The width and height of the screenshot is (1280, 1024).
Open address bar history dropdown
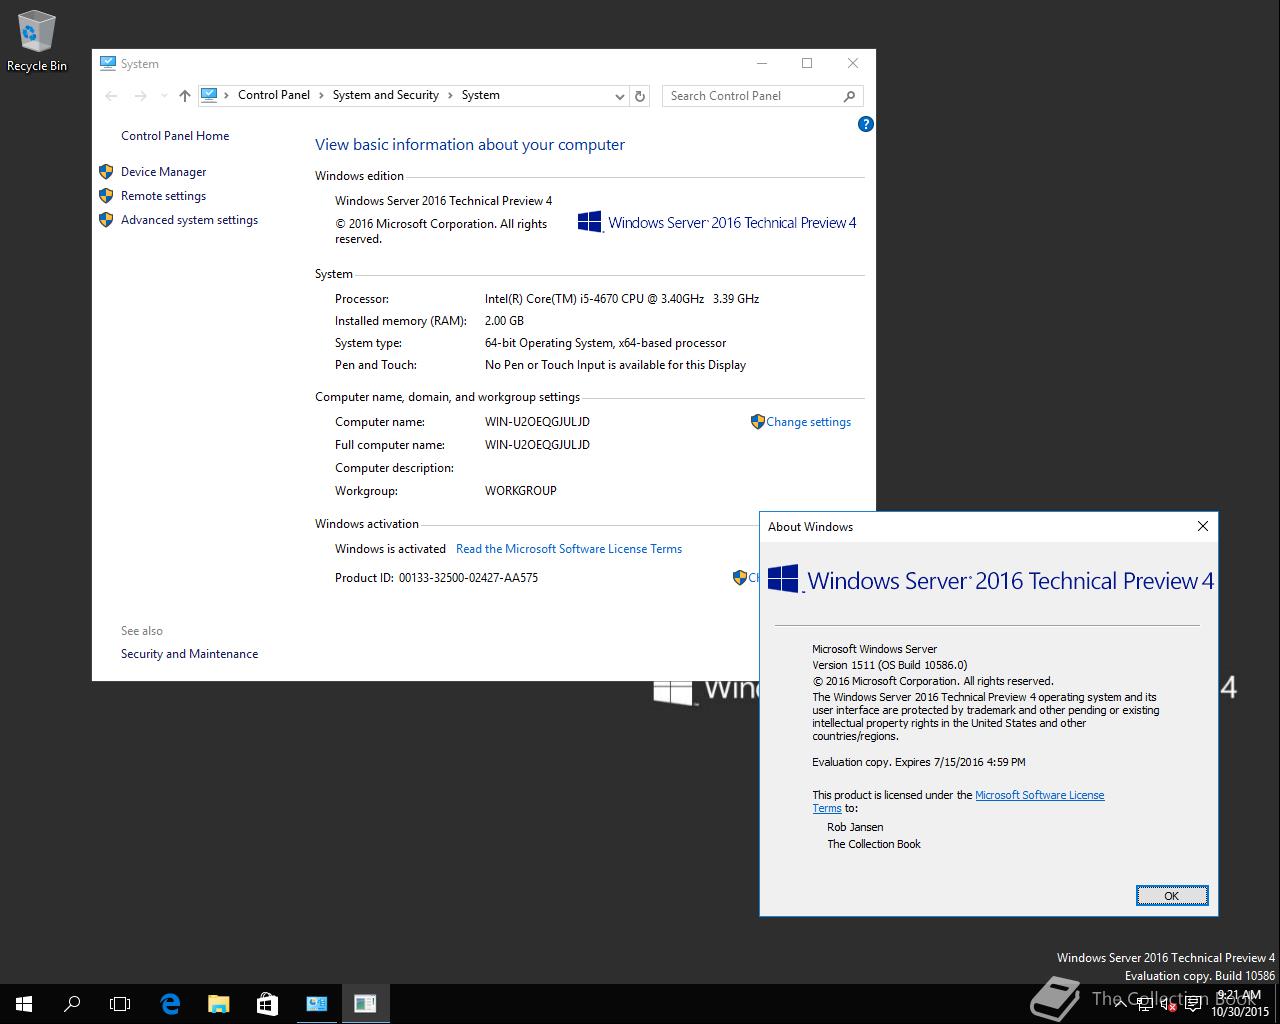pos(619,96)
